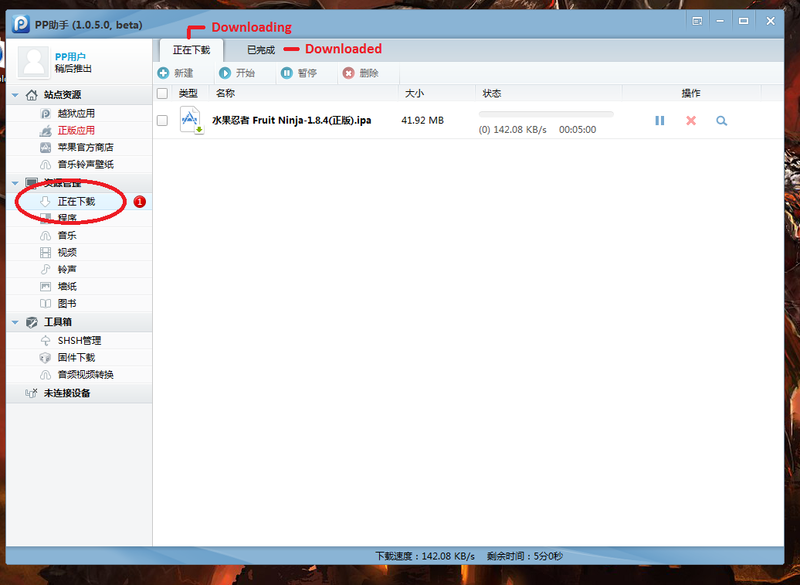Click the download speed text in the status bar

pos(425,556)
